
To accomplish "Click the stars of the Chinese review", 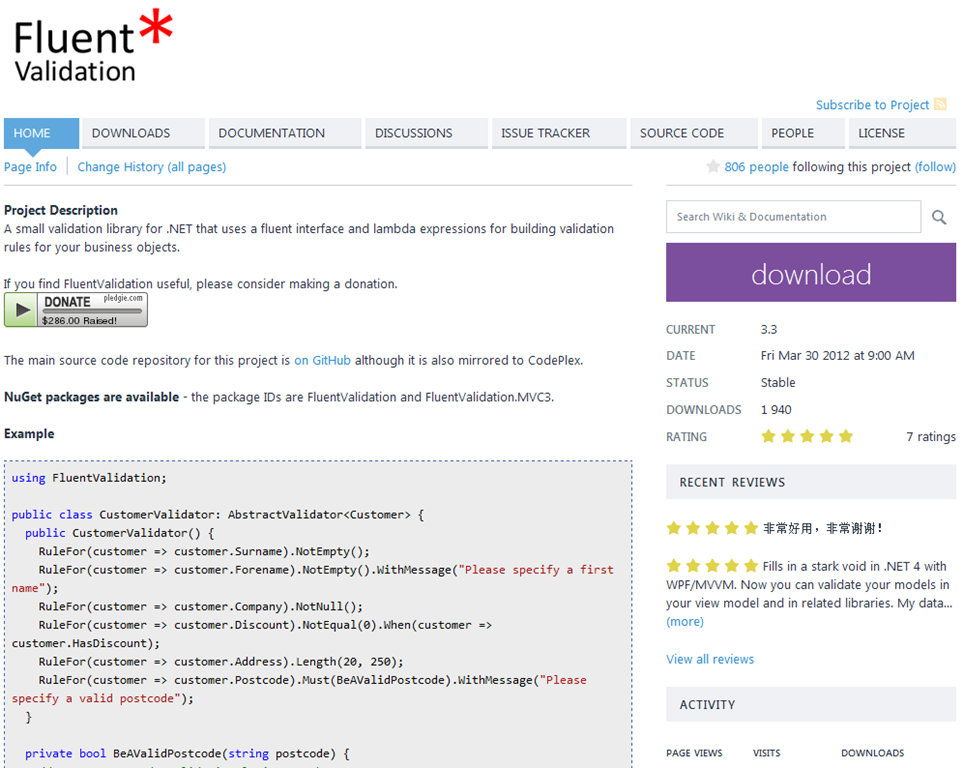I will coord(712,528).
